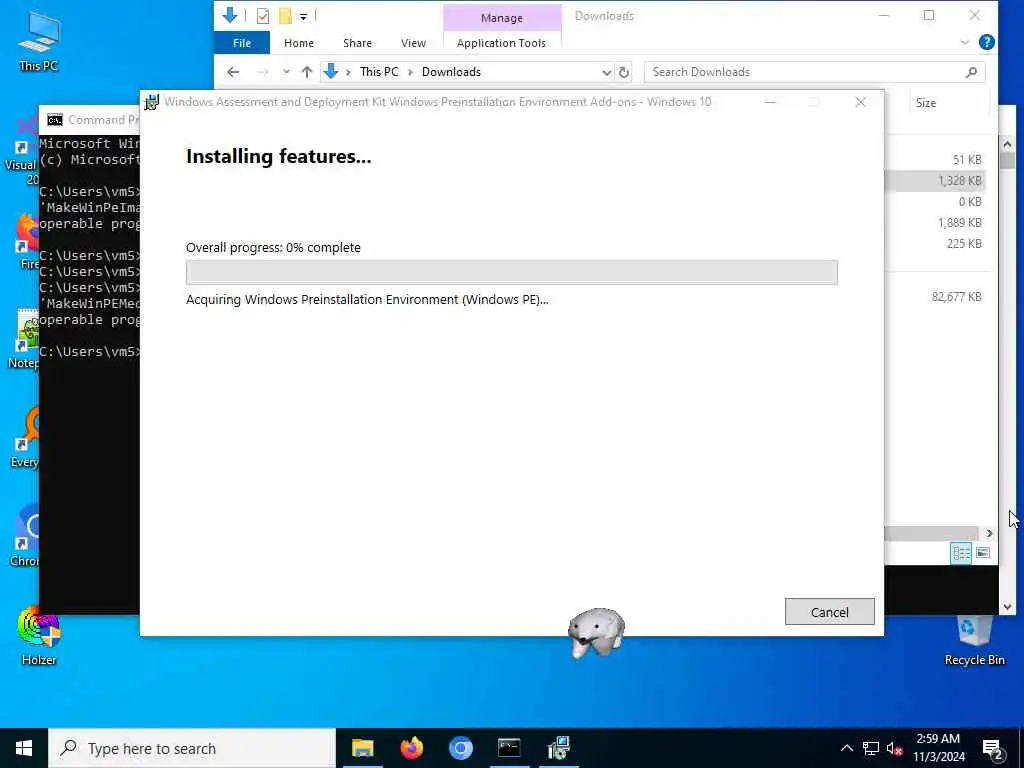Screen dimensions: 1024x768
Task: Sort files by Size column
Action: (x=925, y=103)
